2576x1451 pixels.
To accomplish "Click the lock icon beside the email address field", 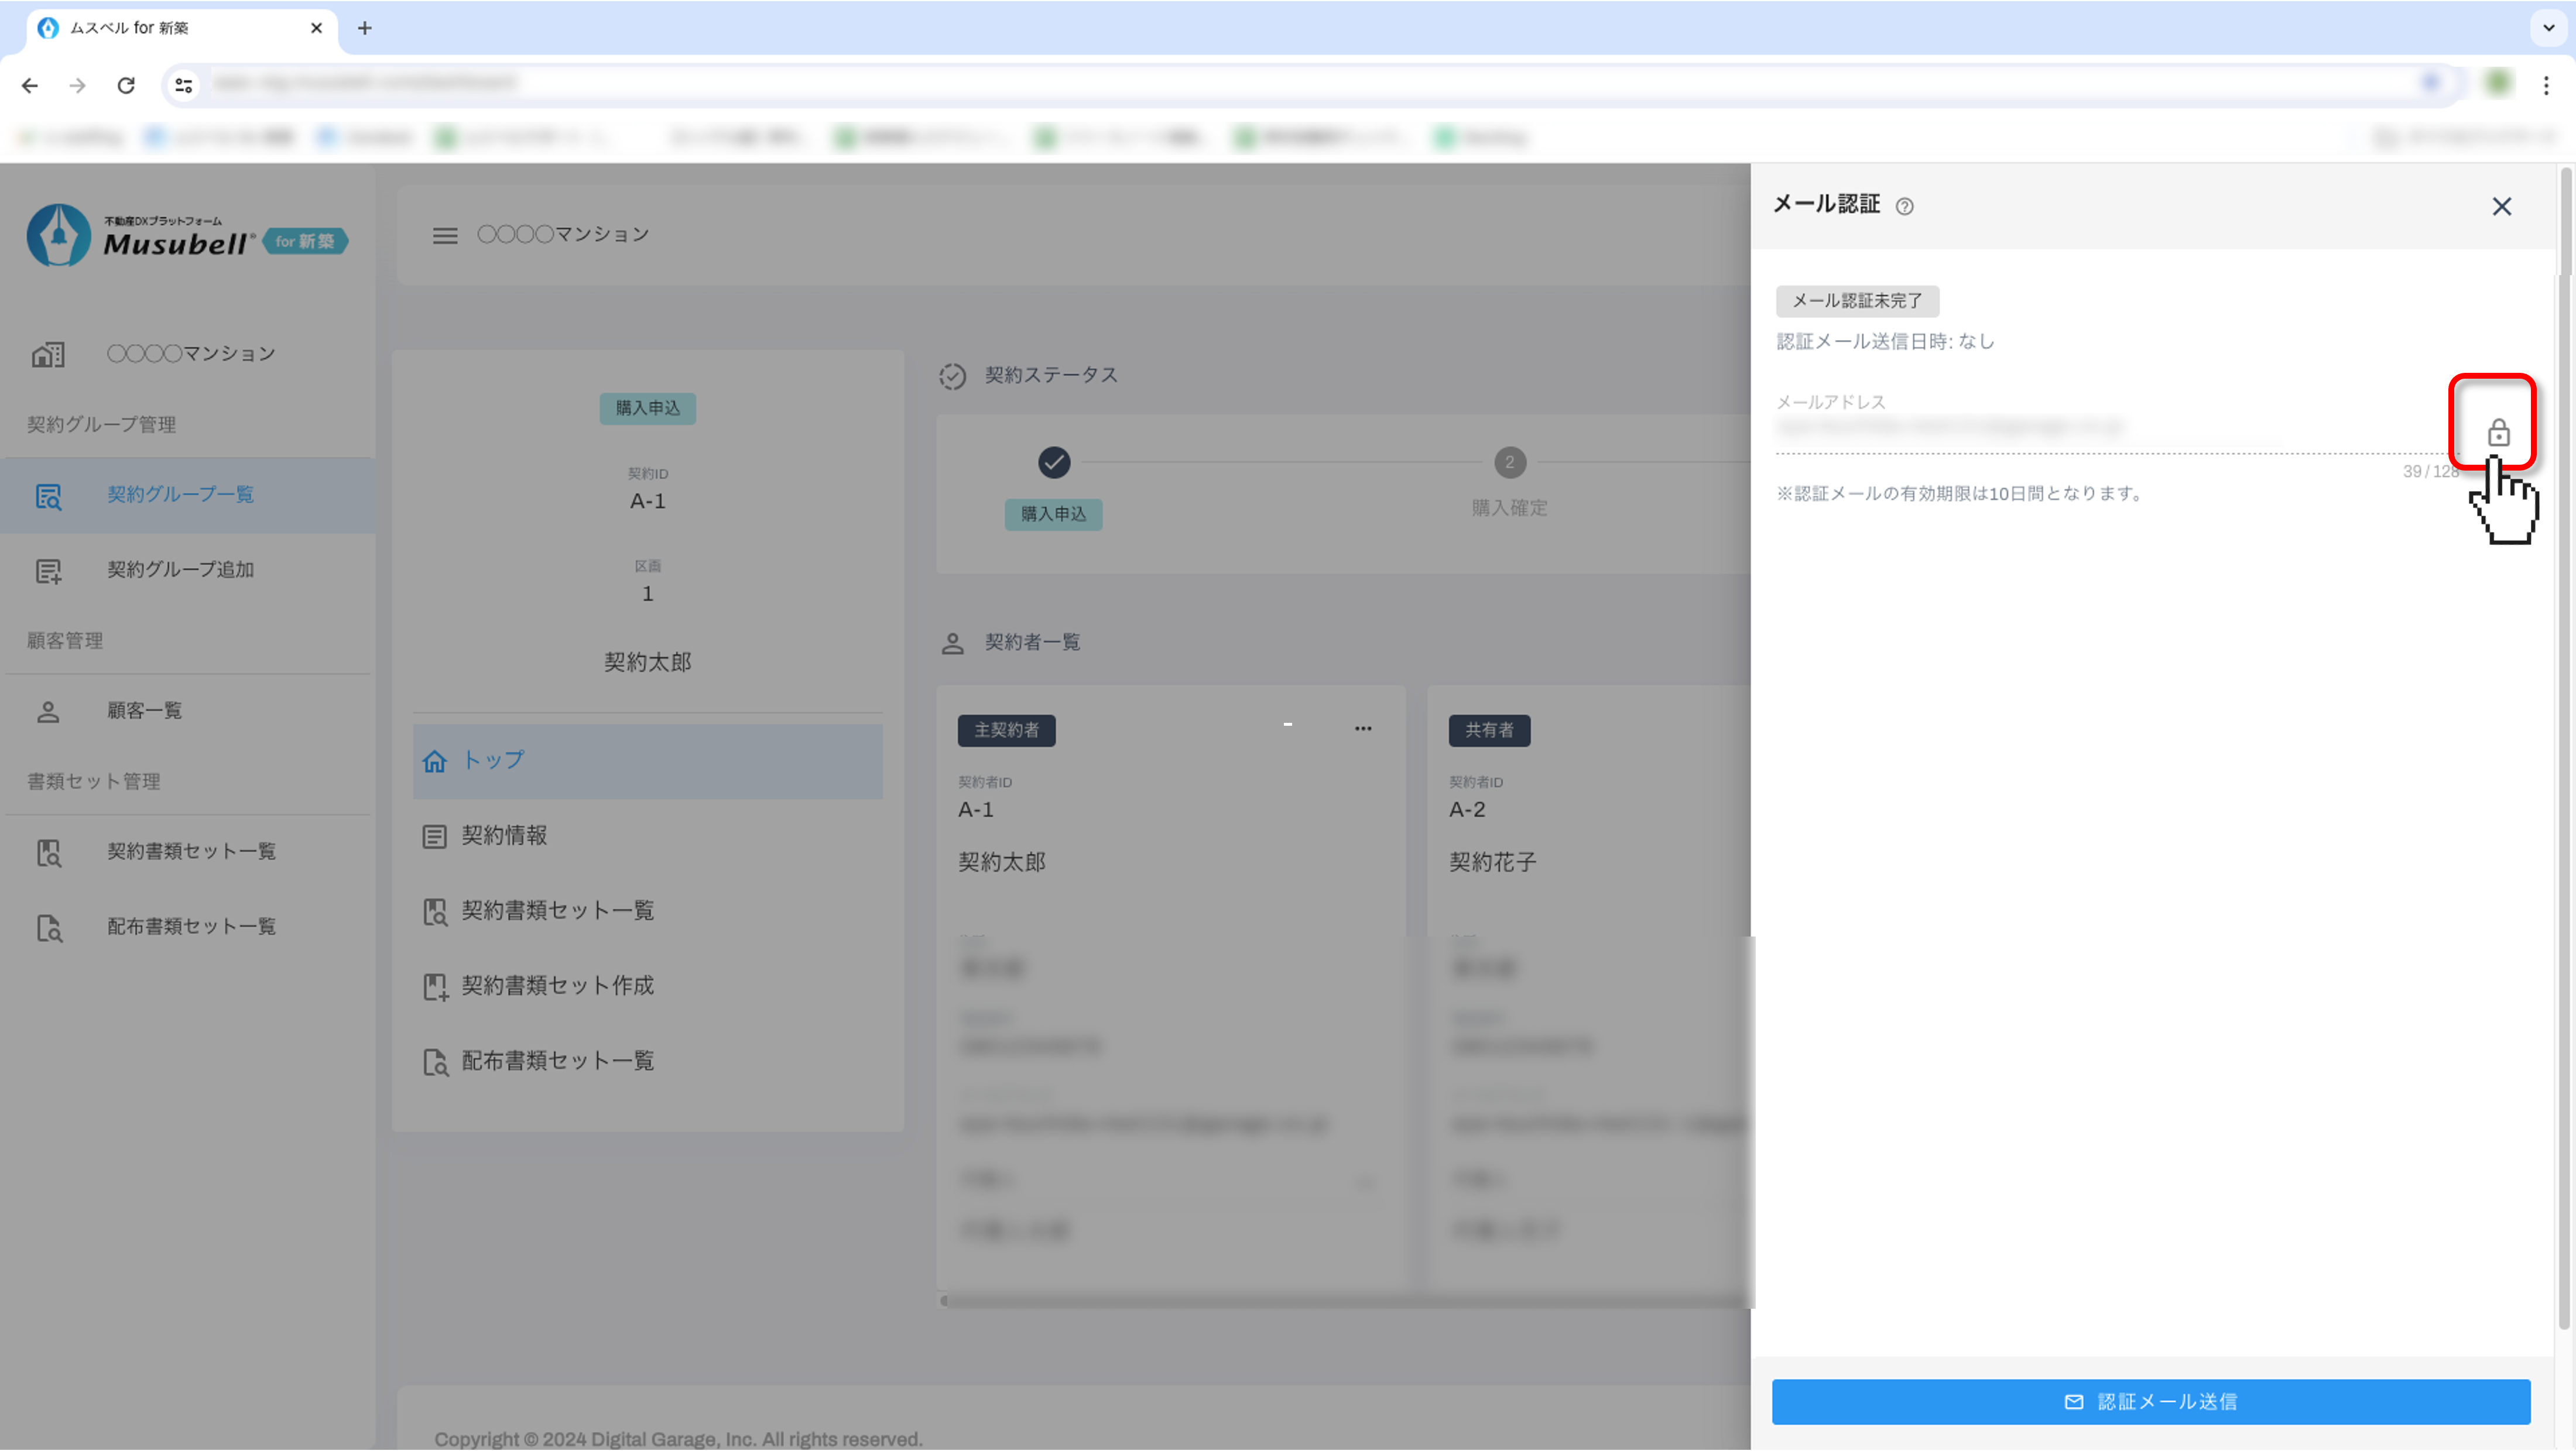I will tap(2498, 432).
